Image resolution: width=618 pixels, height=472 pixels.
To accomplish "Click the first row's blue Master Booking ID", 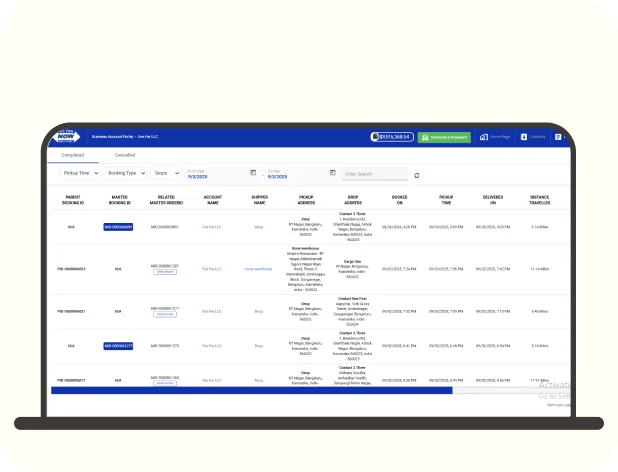I will tap(118, 227).
